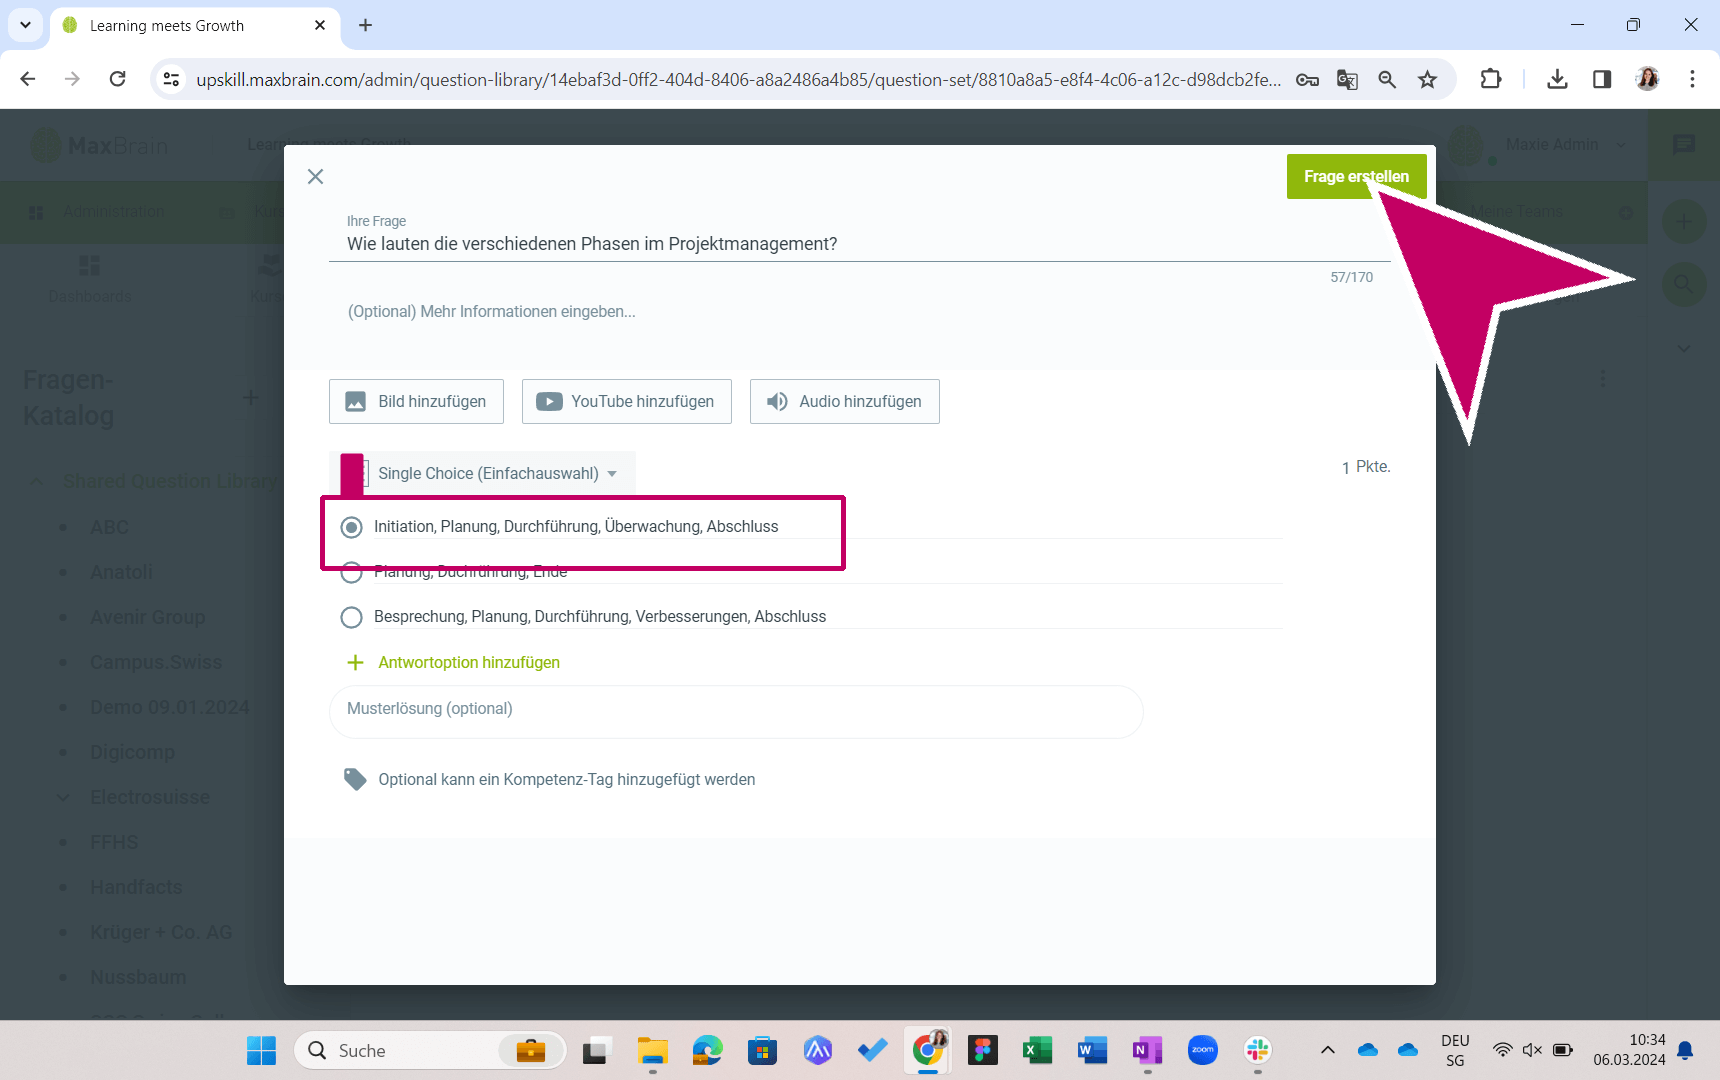1720x1080 pixels.
Task: Select radio for Planung, Durchführung, Ende answer
Action: 351,573
